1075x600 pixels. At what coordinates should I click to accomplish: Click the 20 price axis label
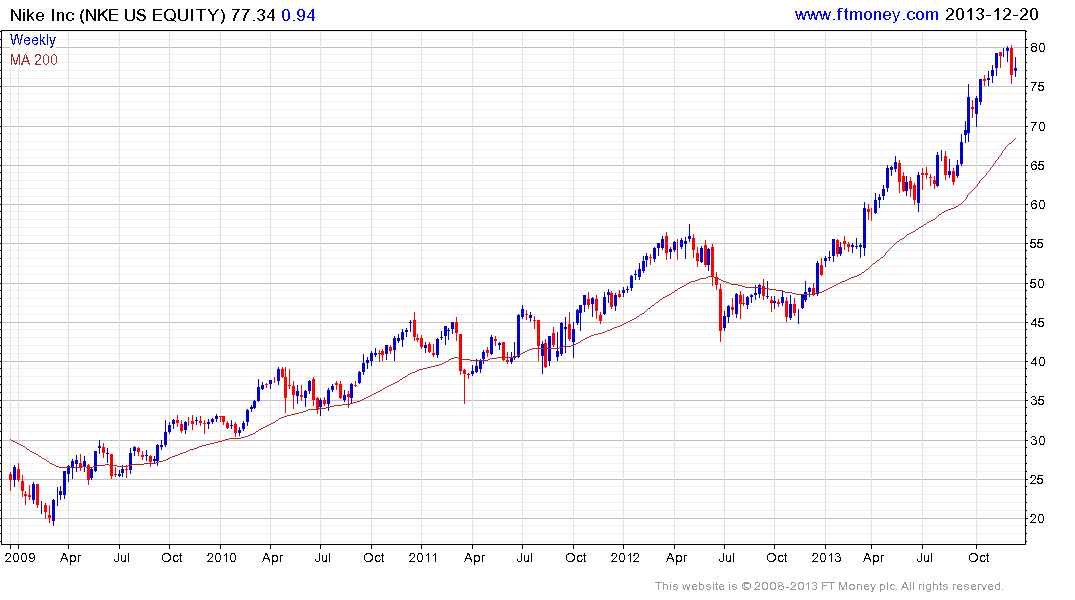pos(1037,518)
